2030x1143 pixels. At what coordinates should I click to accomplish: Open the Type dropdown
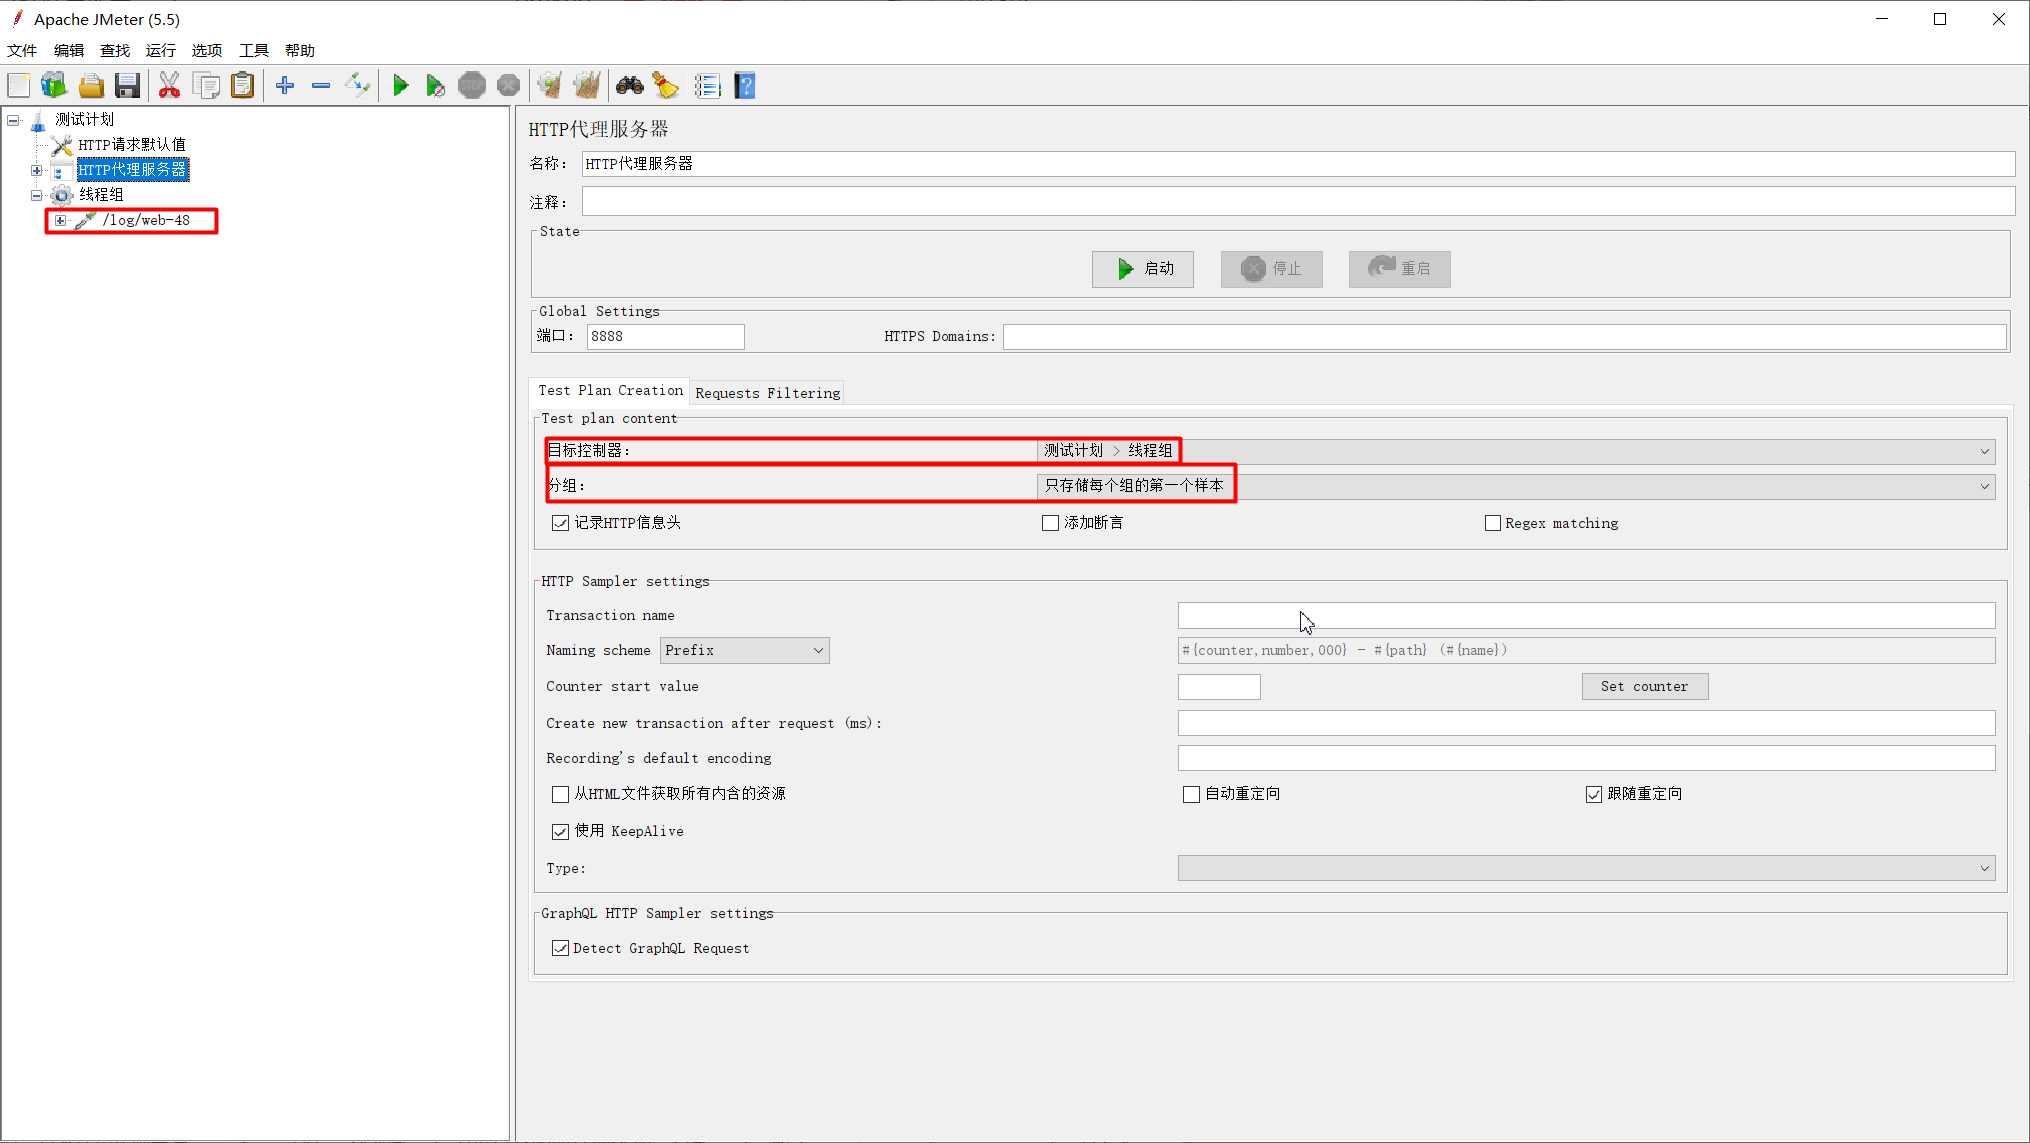[x=1586, y=868]
